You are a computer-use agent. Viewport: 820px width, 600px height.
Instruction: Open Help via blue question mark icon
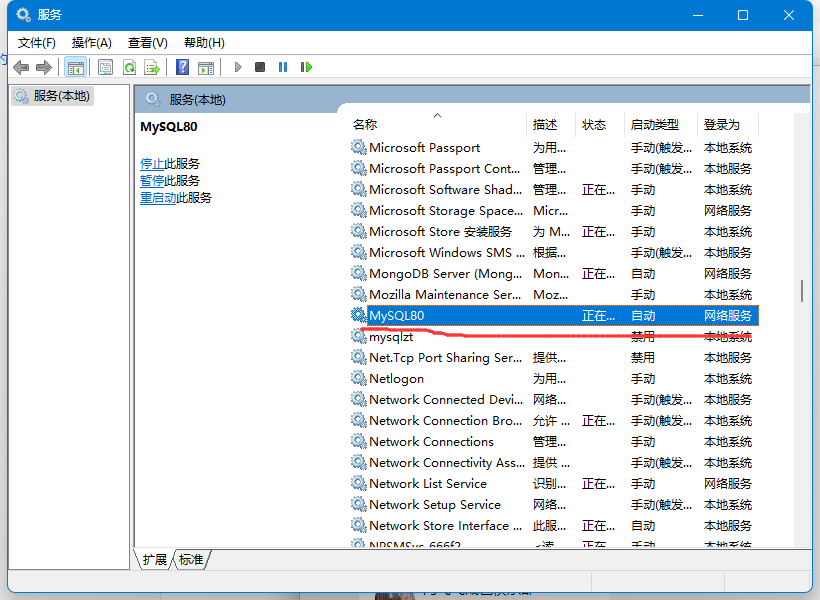[182, 67]
